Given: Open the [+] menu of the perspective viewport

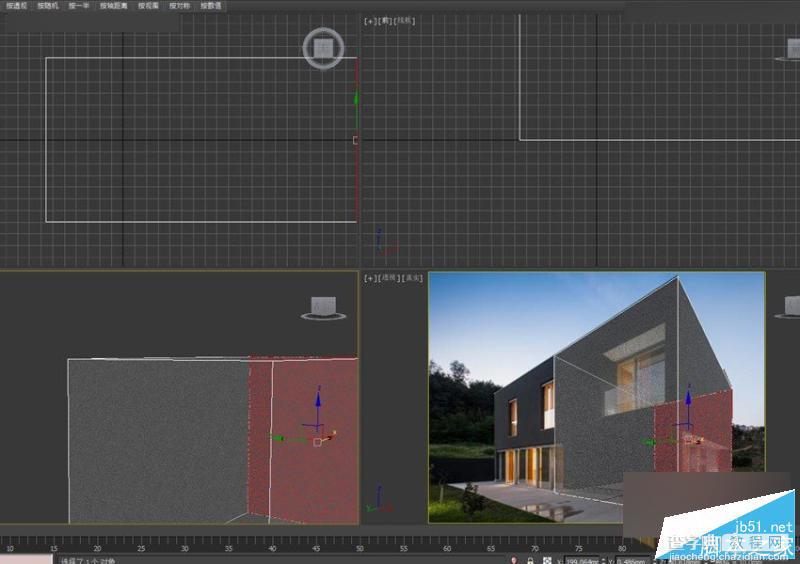Looking at the screenshot, I should pos(370,278).
